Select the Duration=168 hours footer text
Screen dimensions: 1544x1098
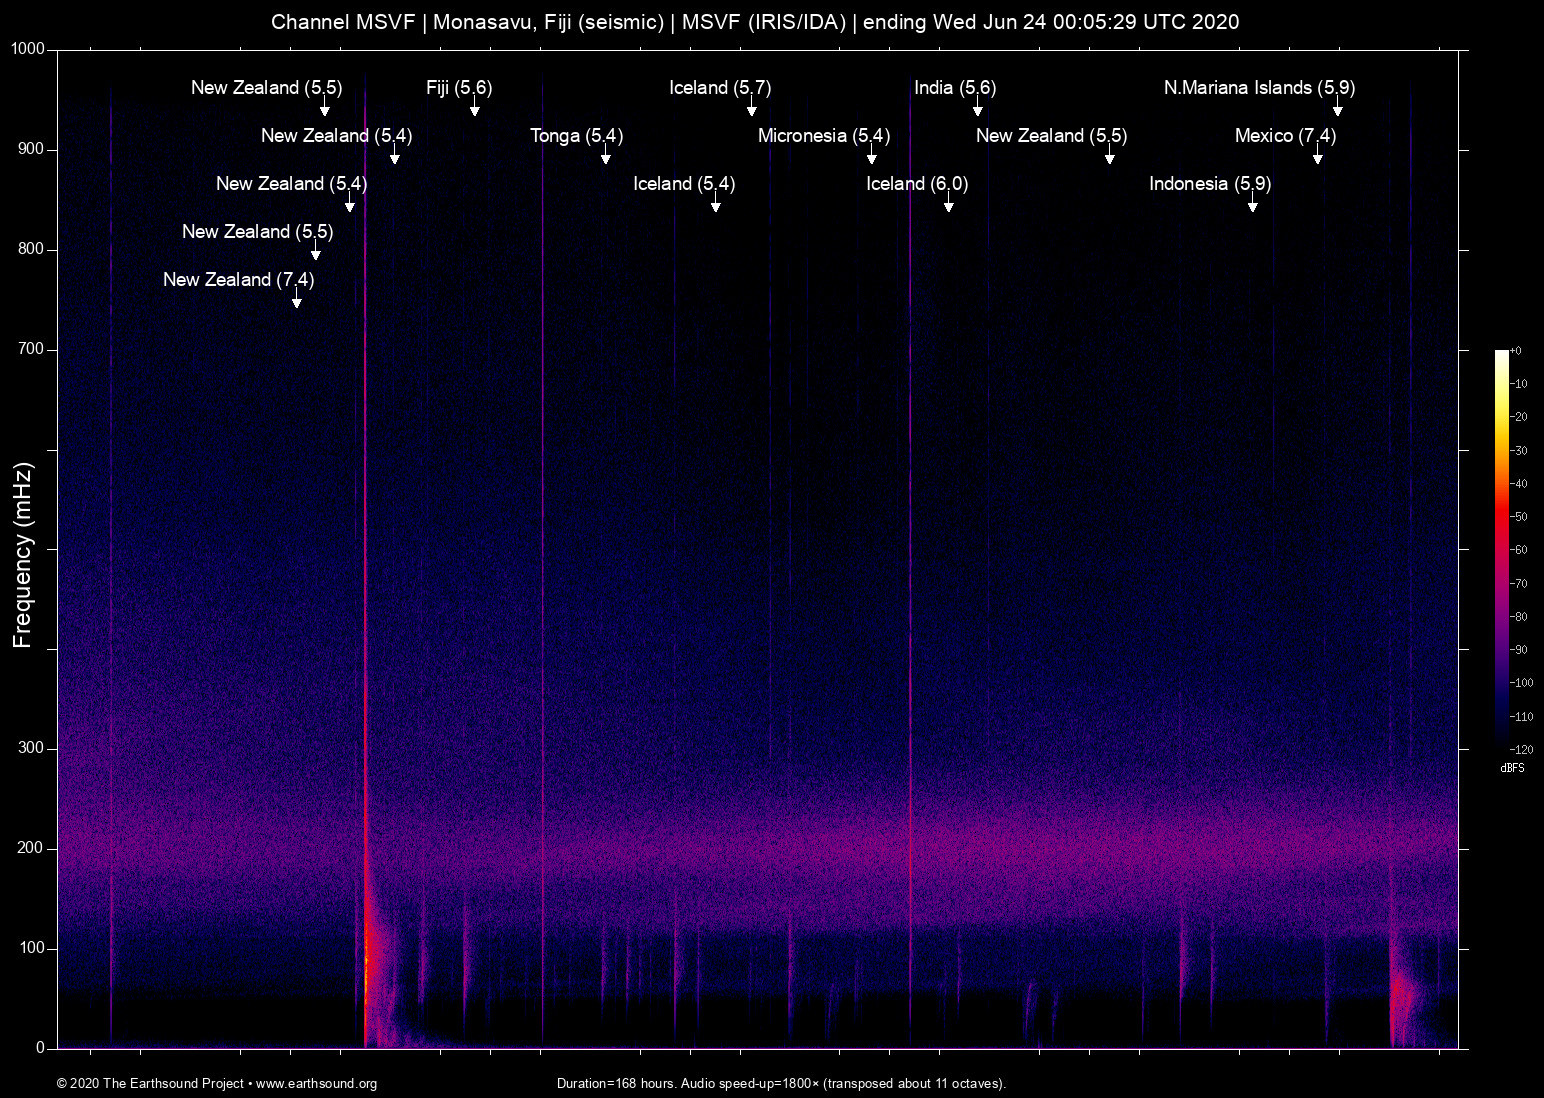point(782,1084)
